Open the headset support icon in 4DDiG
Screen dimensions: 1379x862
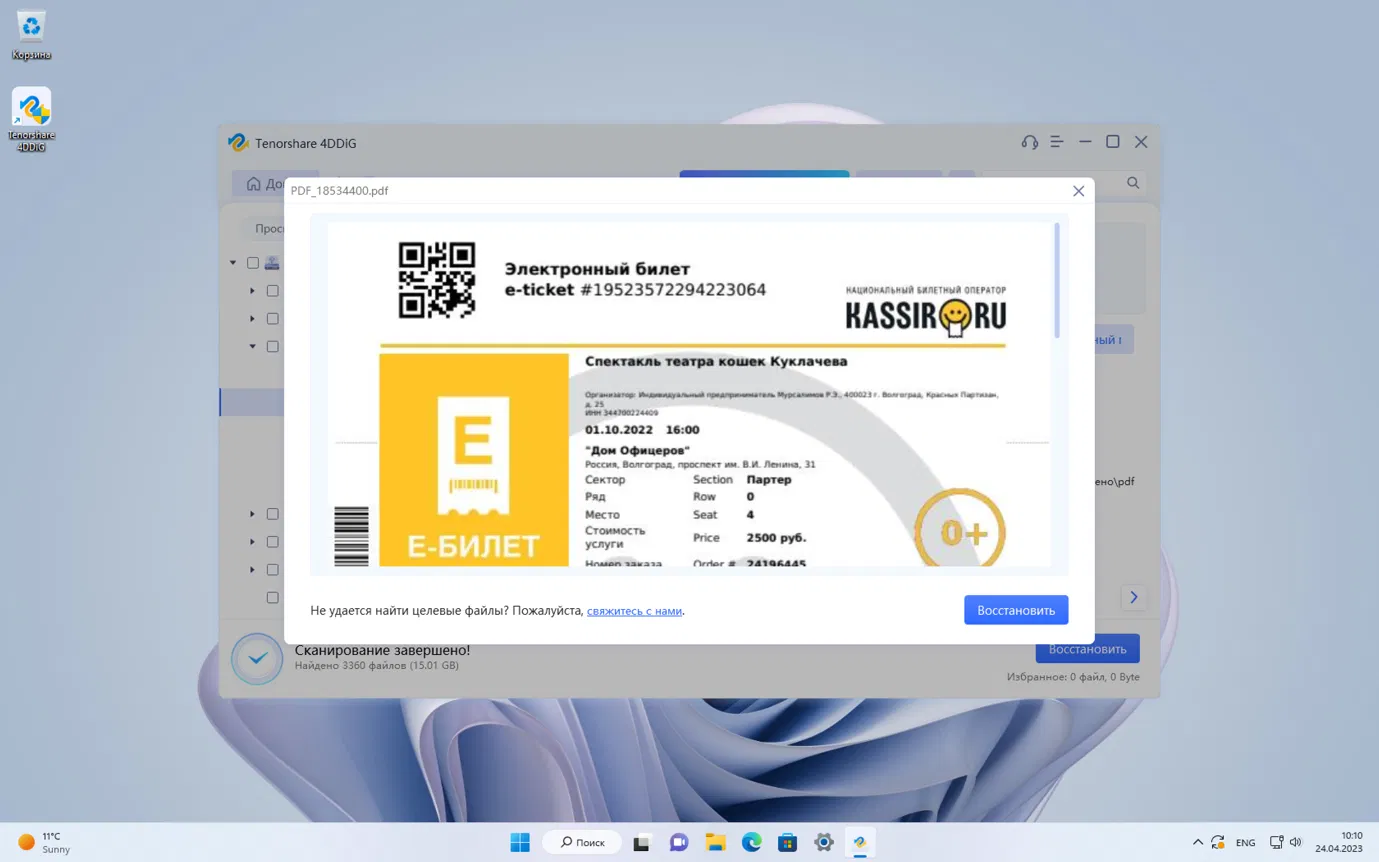[1029, 143]
